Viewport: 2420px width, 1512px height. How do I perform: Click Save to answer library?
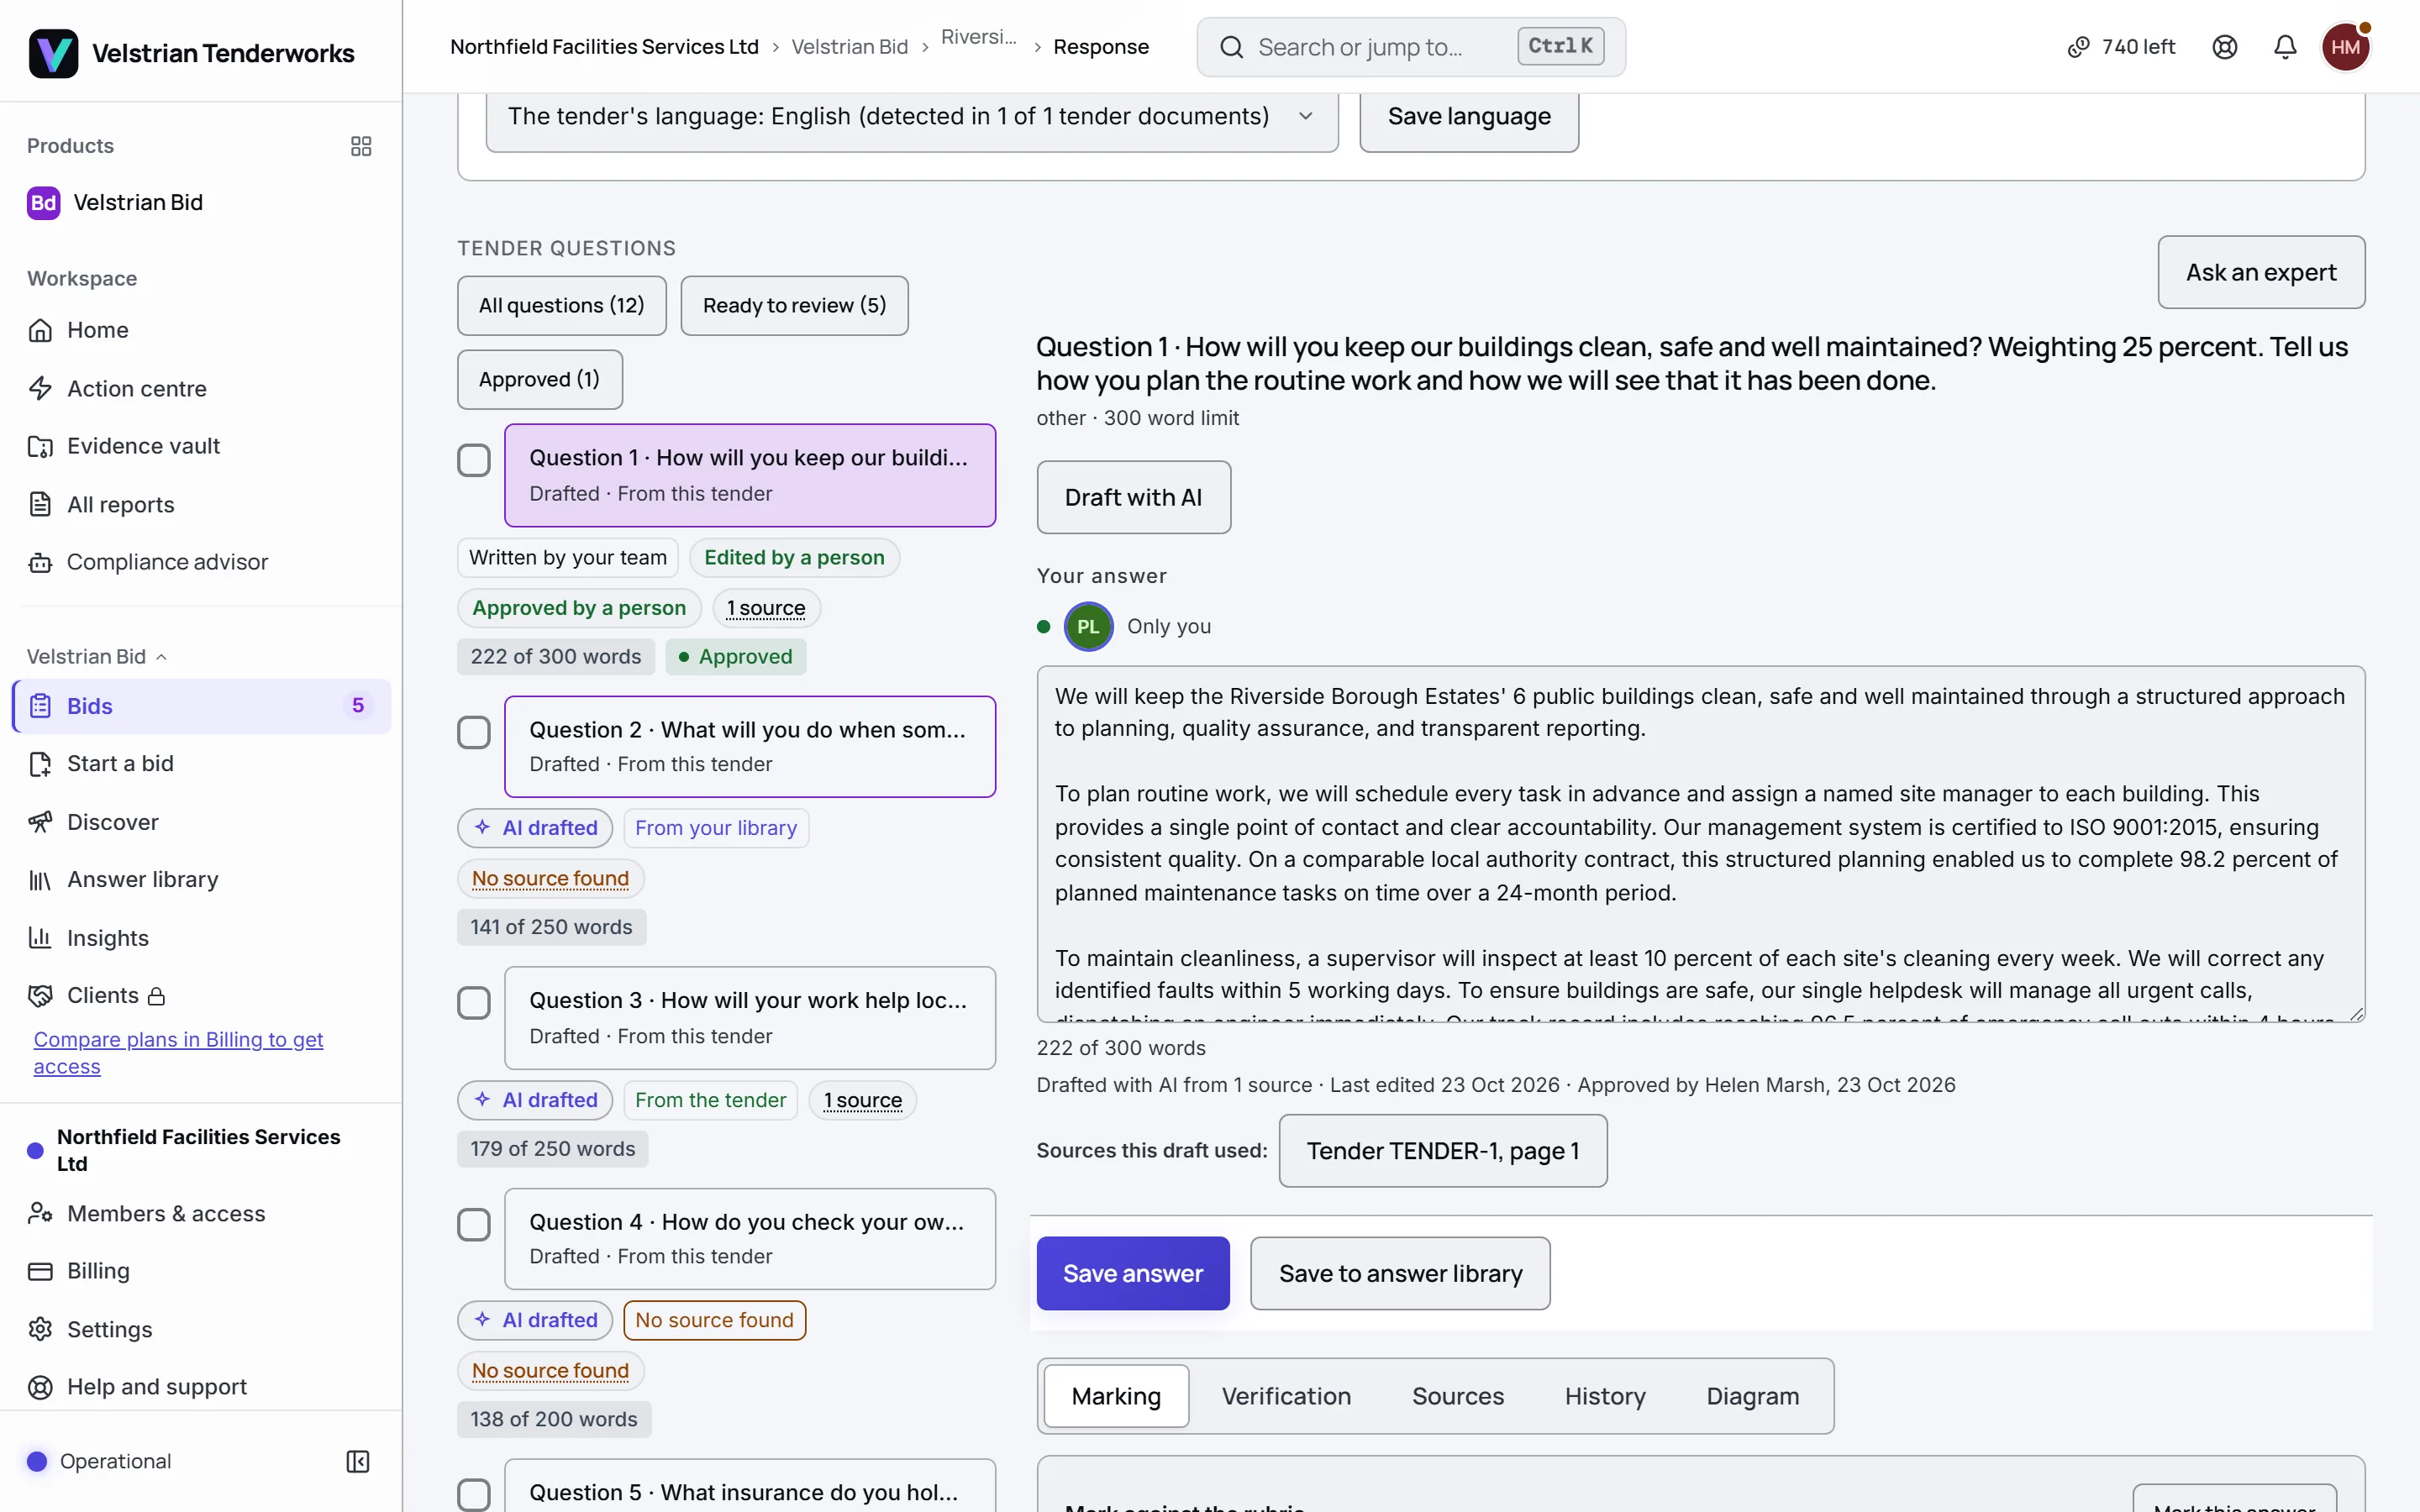(1400, 1273)
